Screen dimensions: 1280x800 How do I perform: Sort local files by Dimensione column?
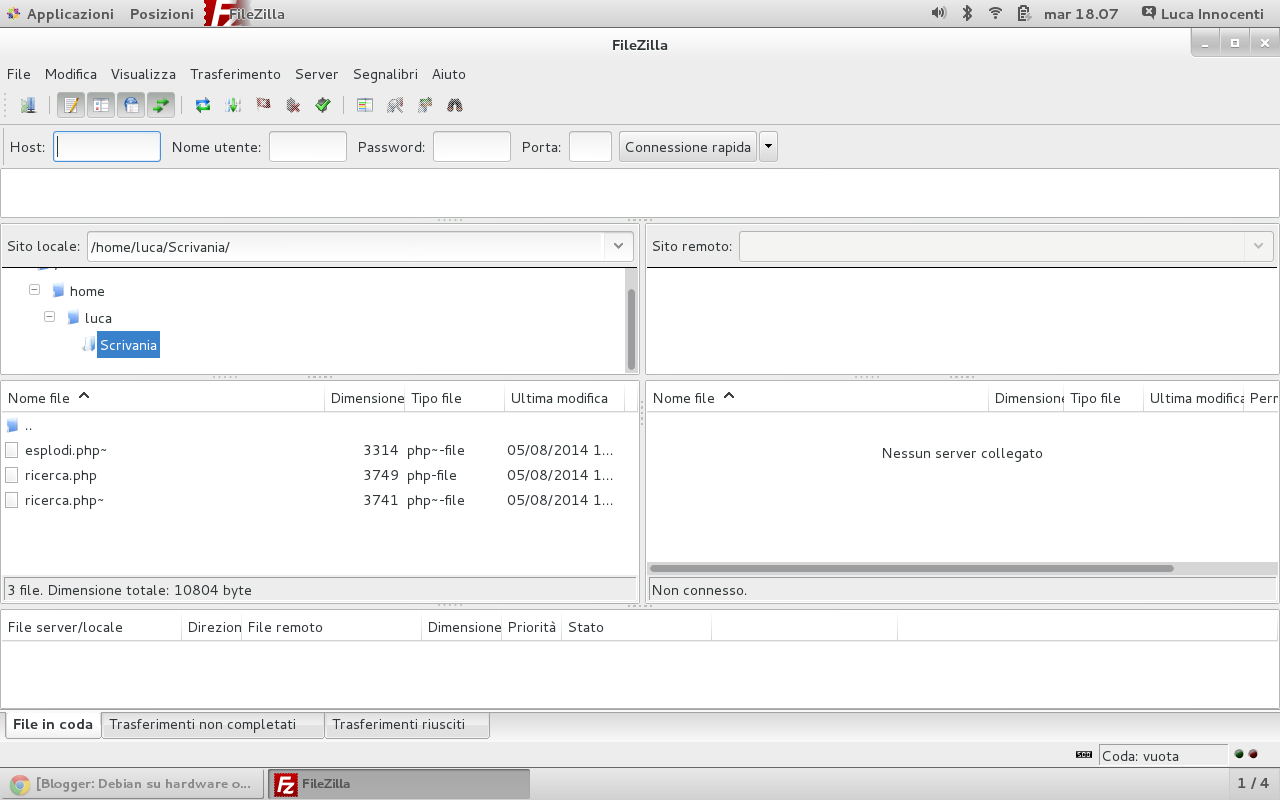click(365, 398)
